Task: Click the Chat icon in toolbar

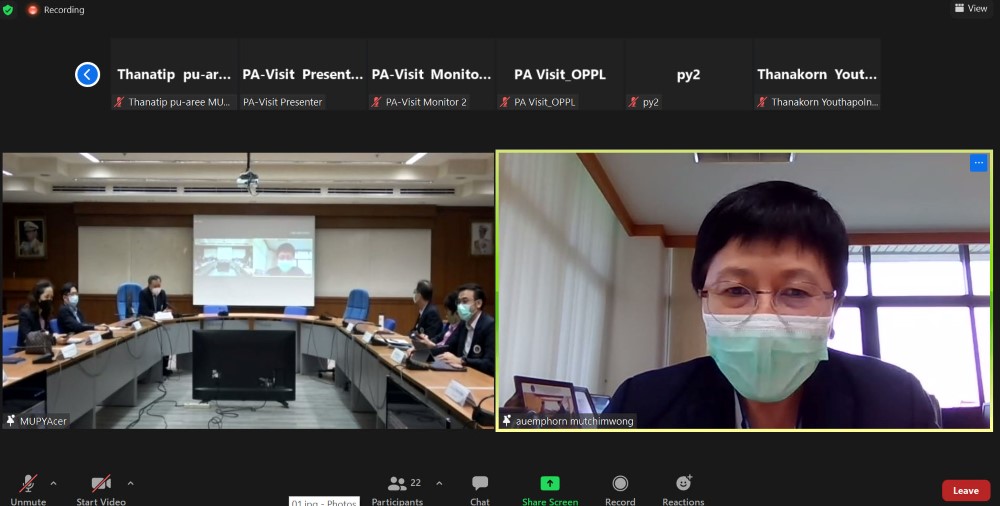Action: 480,485
